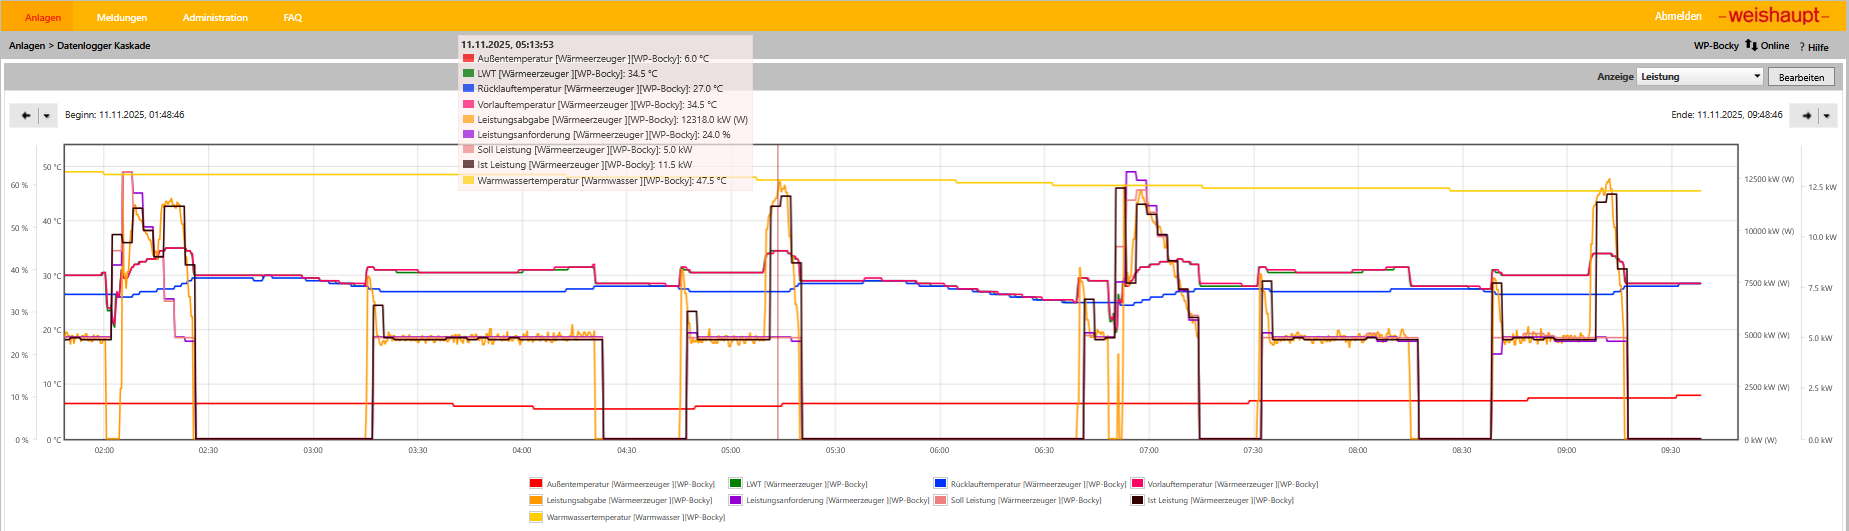Viewport: 1849px width, 531px height.
Task: Expand dropdown arrow next to back button
Action: click(47, 116)
